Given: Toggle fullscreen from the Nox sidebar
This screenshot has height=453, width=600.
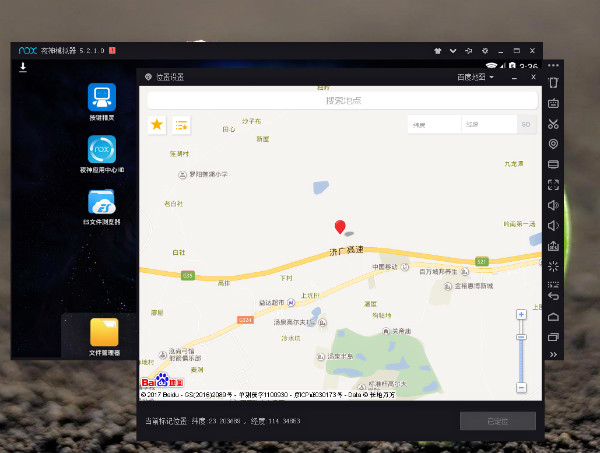Looking at the screenshot, I should point(553,184).
